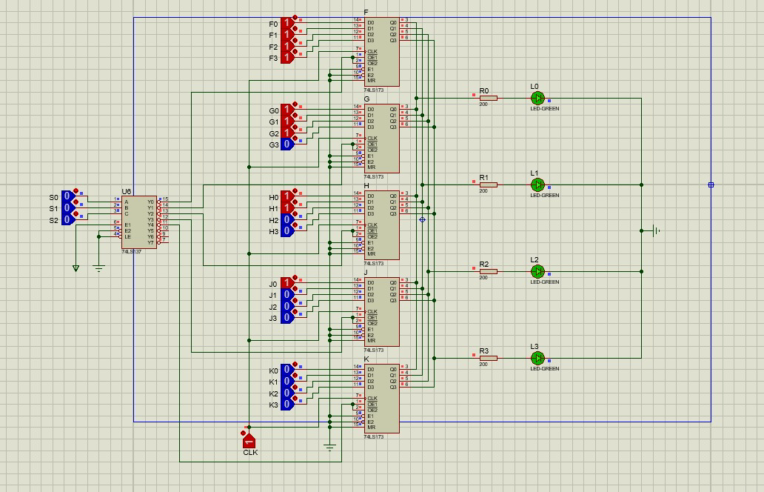
Task: Click the L3 green LED
Action: click(x=537, y=358)
